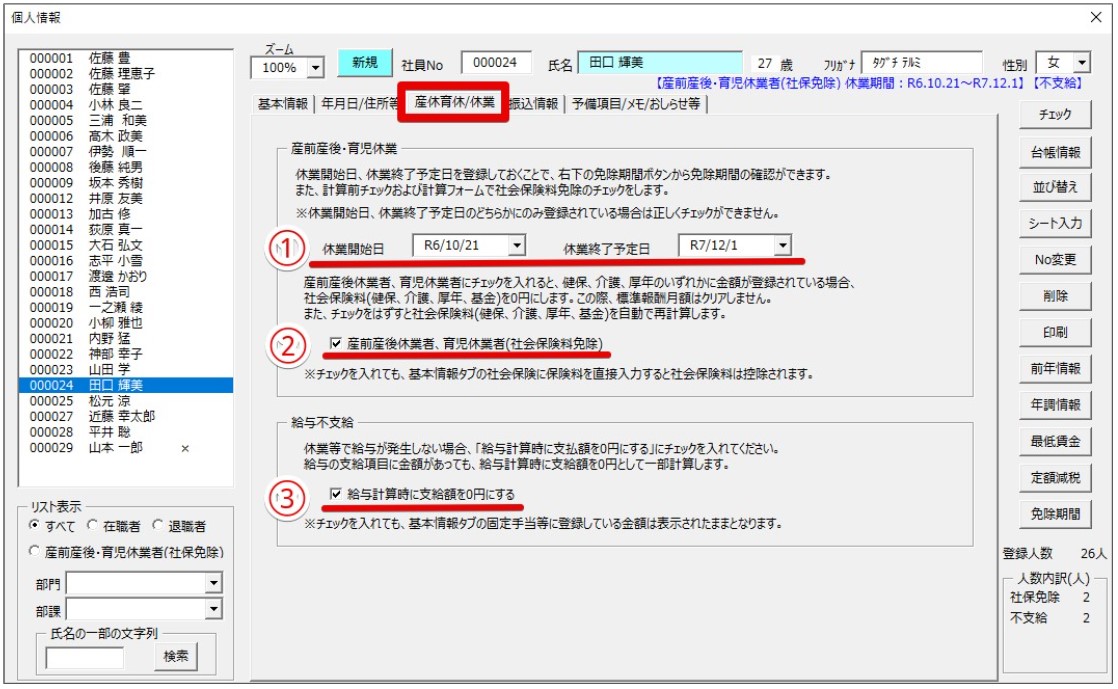Click the 最低賃金 button
The height and width of the screenshot is (689, 1118).
[x=1055, y=442]
